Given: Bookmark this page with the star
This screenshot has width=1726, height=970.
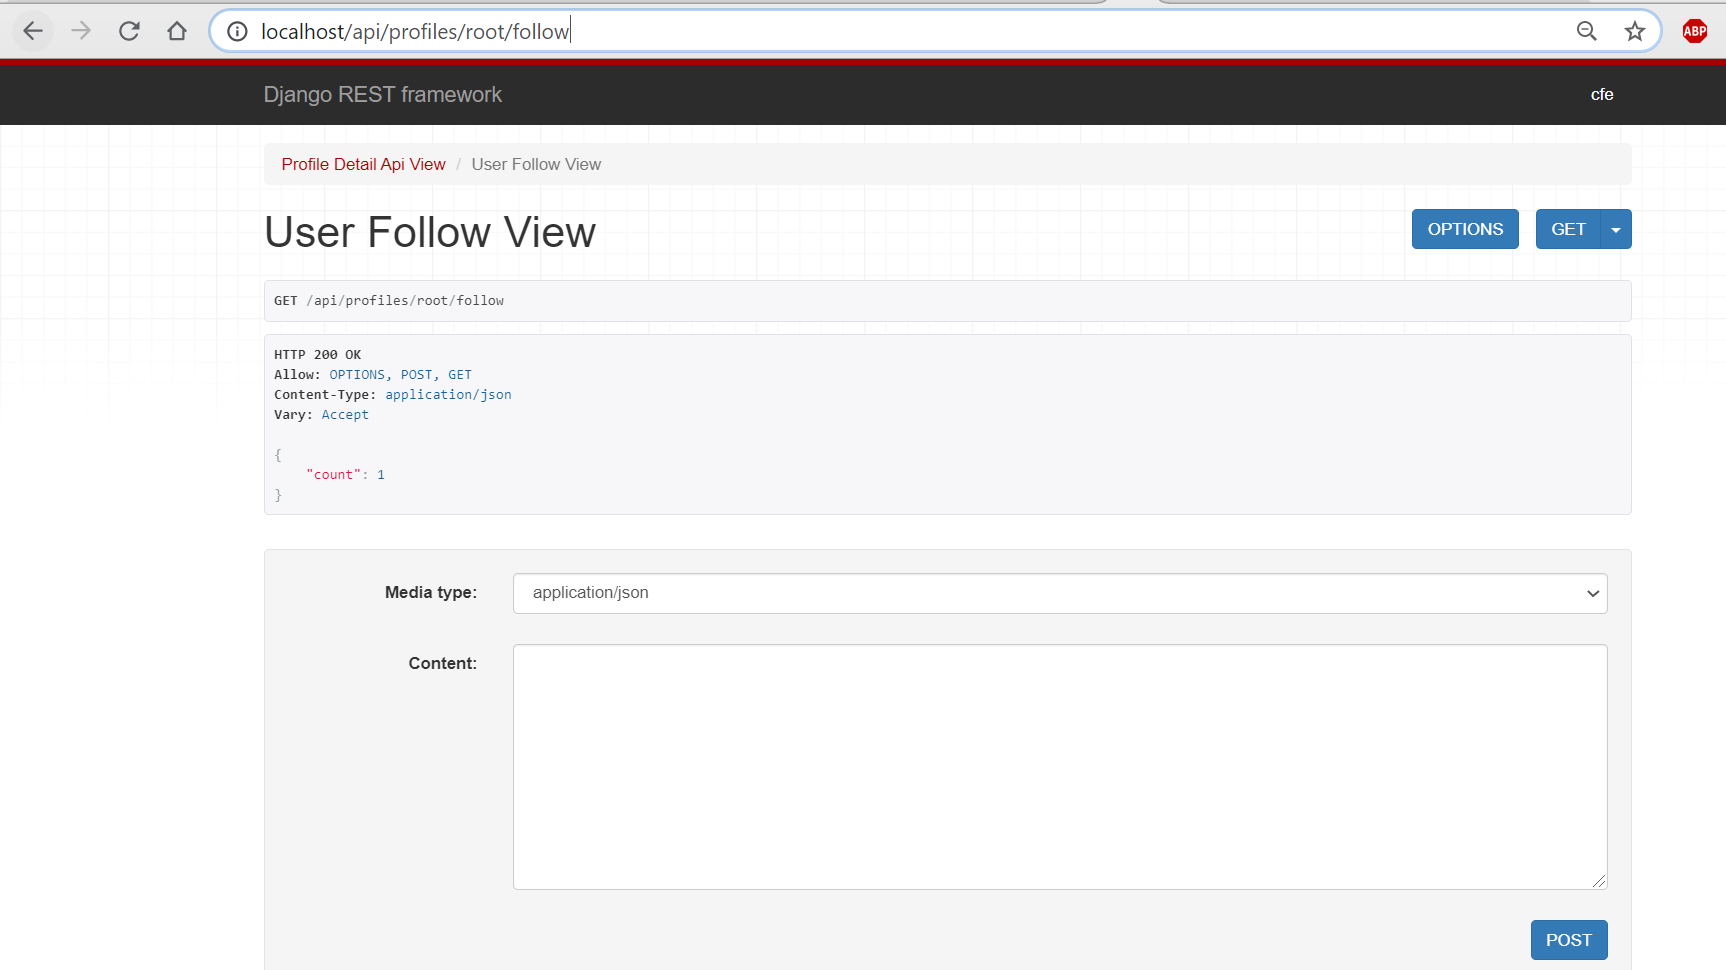Looking at the screenshot, I should click(x=1635, y=31).
